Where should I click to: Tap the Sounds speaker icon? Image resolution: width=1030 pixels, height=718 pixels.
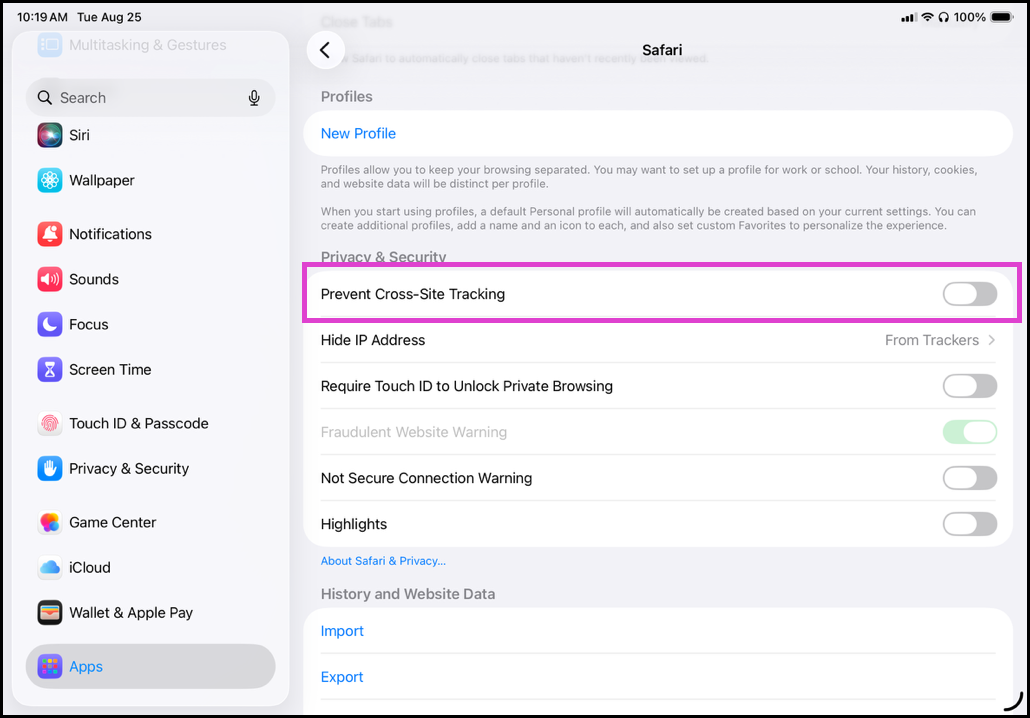coord(50,279)
